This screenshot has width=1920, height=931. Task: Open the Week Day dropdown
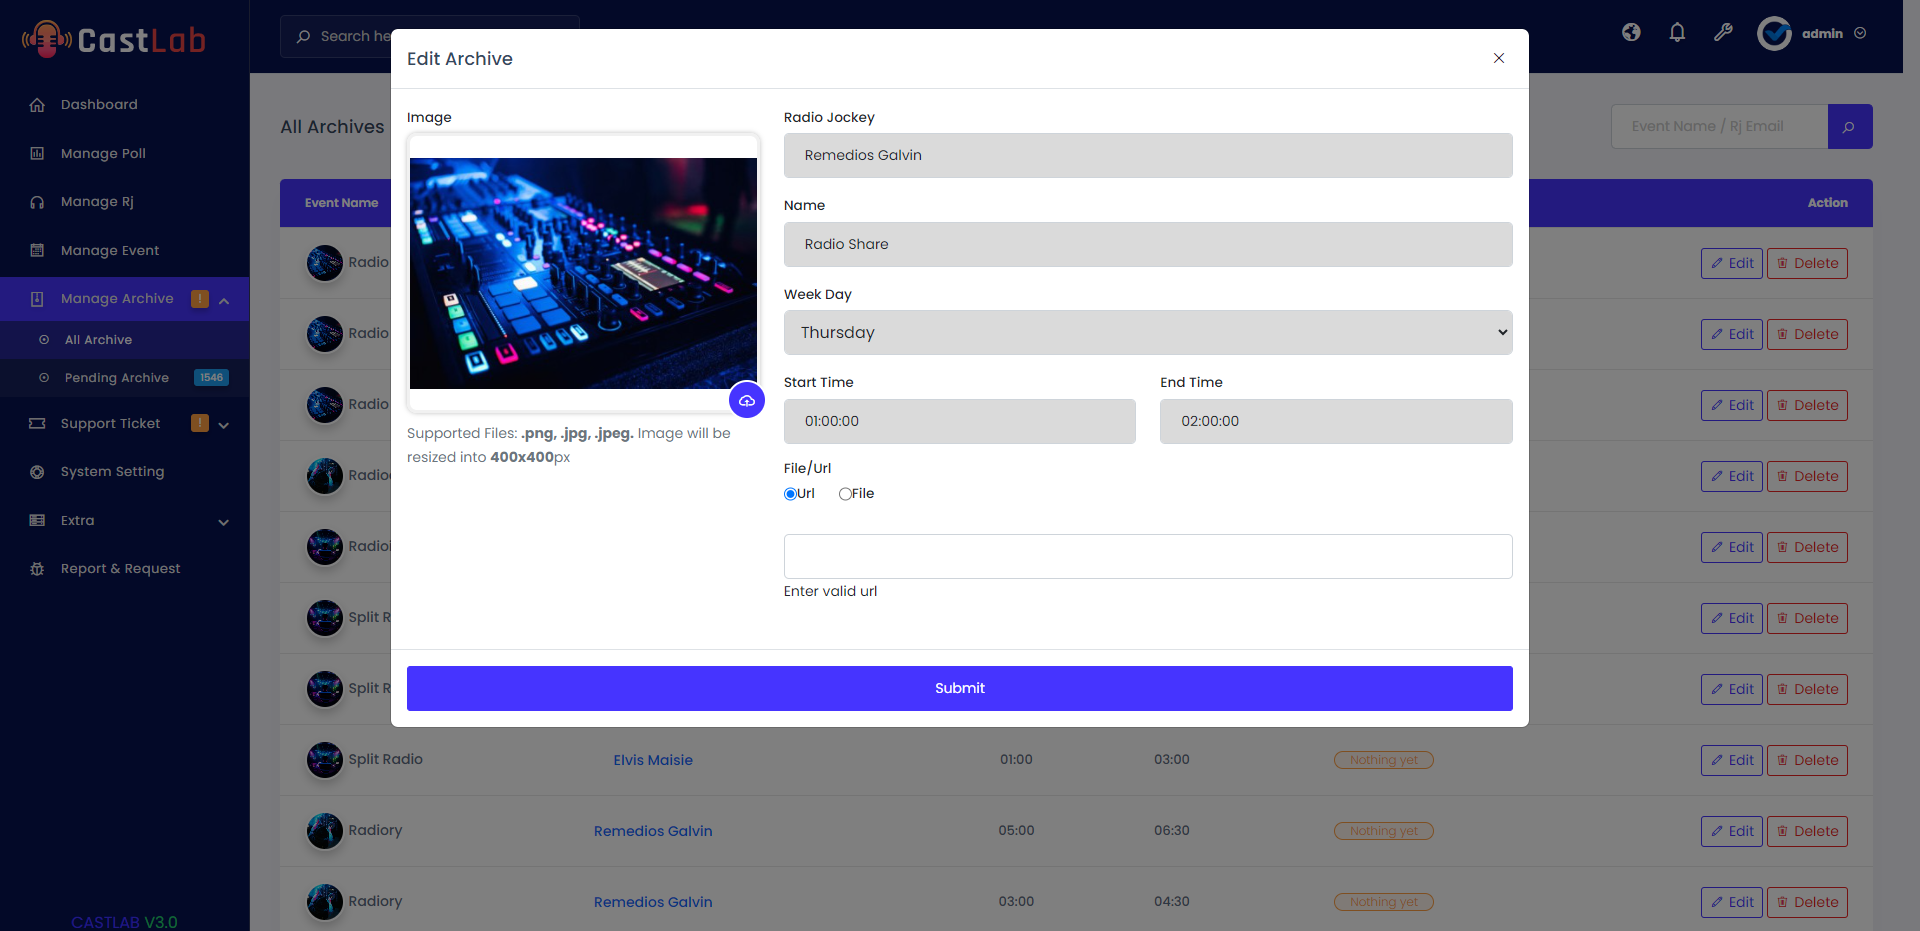pos(1147,332)
